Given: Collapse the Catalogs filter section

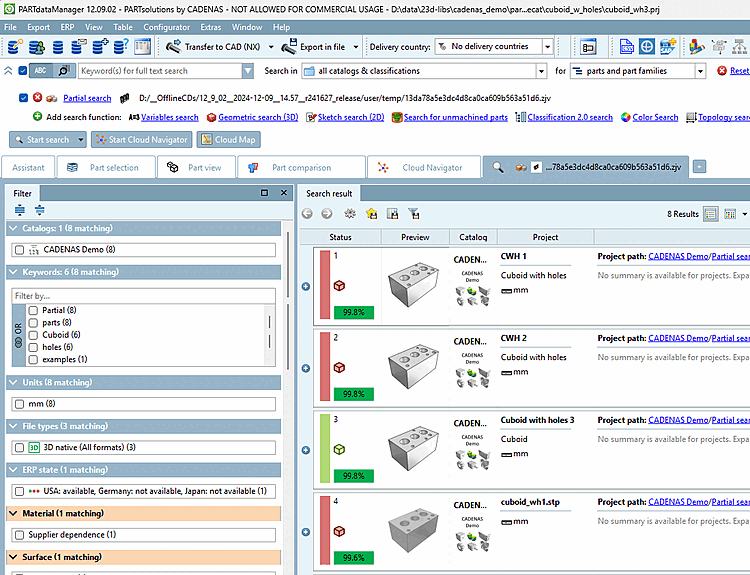Looking at the screenshot, I should tap(13, 228).
